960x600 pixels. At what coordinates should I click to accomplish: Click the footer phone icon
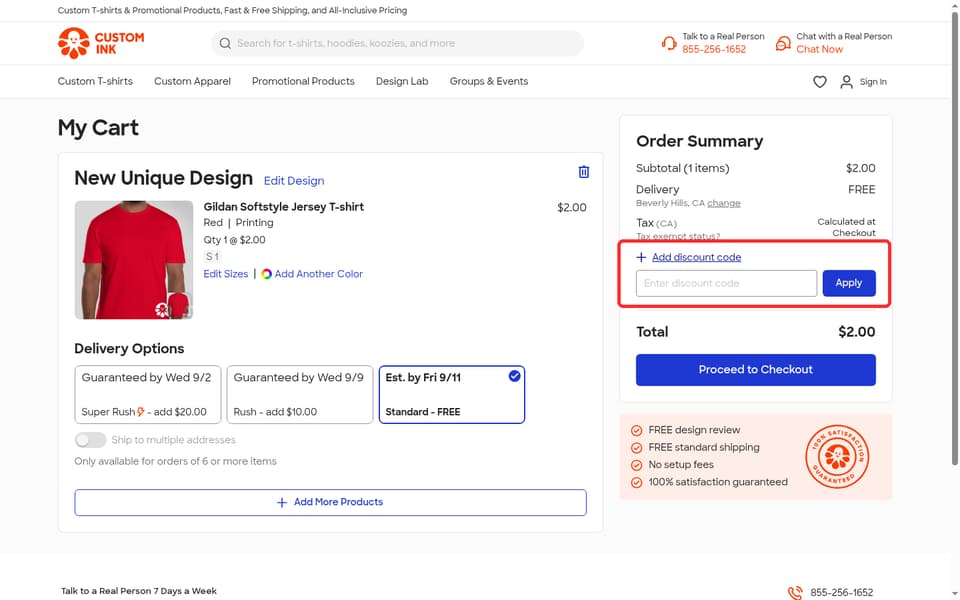pos(795,592)
